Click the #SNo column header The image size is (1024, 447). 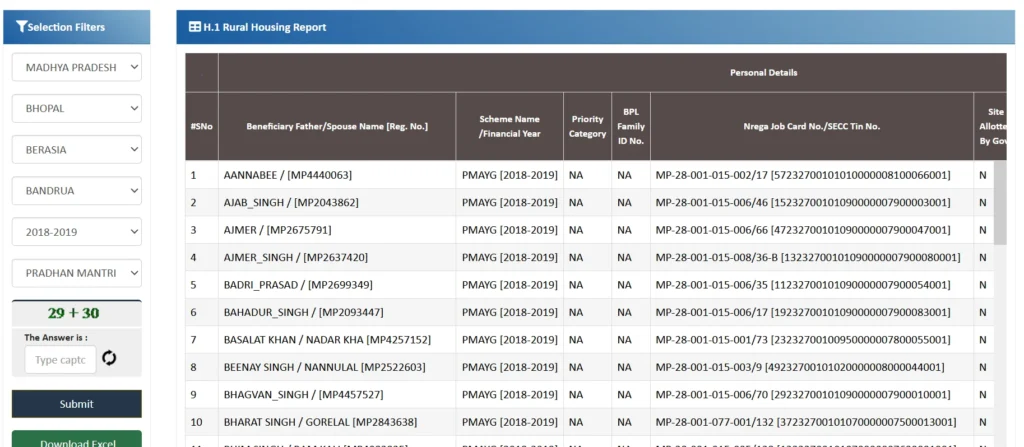[x=201, y=127]
